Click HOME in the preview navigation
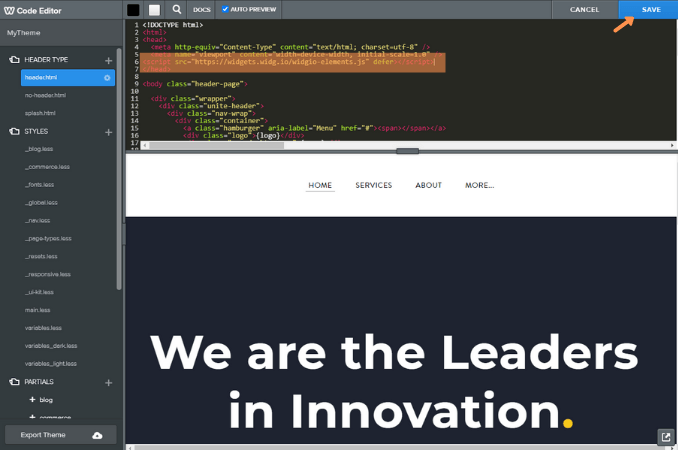678x450 pixels. 320,185
